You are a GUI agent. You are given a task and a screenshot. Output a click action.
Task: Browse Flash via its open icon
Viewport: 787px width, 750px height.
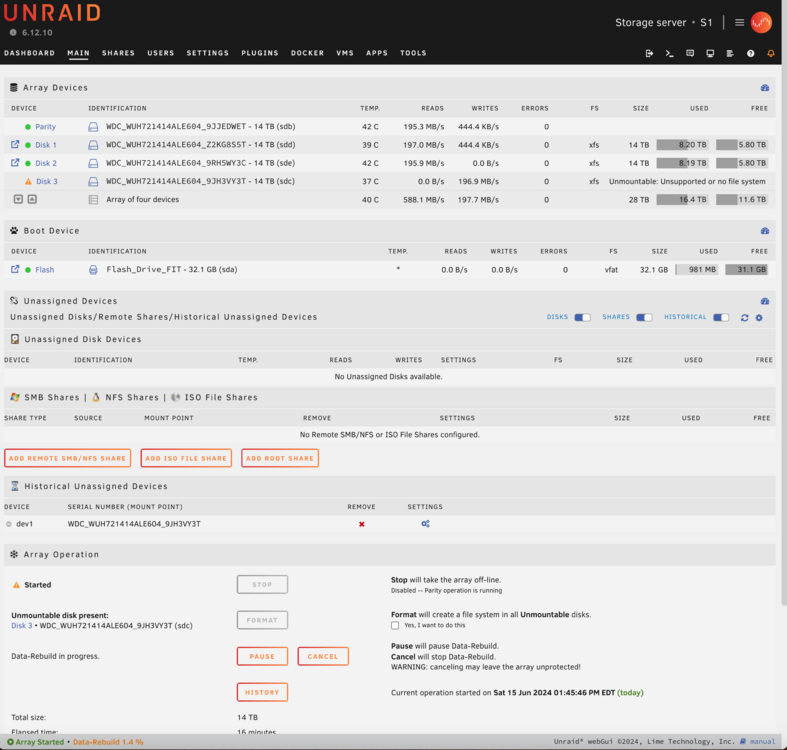point(15,270)
